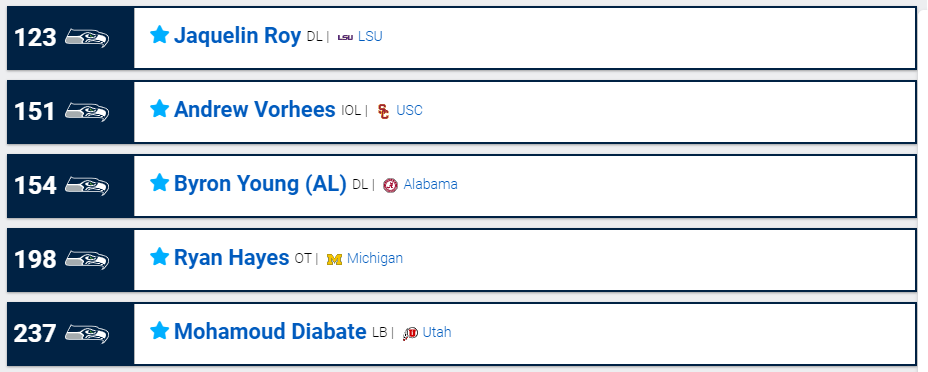Toggle the star next to Byron Young (AL)
928x372 pixels.
pos(159,183)
